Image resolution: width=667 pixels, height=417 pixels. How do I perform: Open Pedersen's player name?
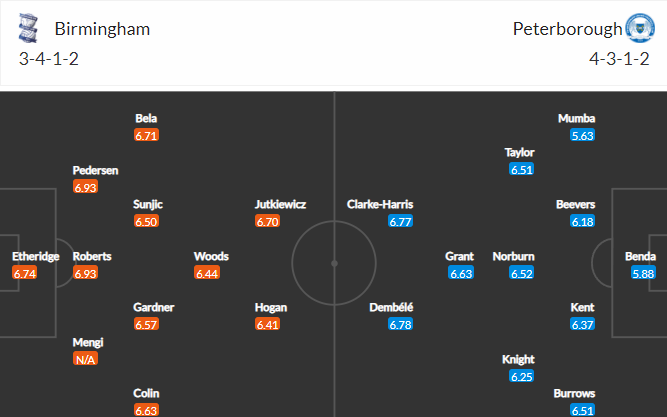point(95,170)
